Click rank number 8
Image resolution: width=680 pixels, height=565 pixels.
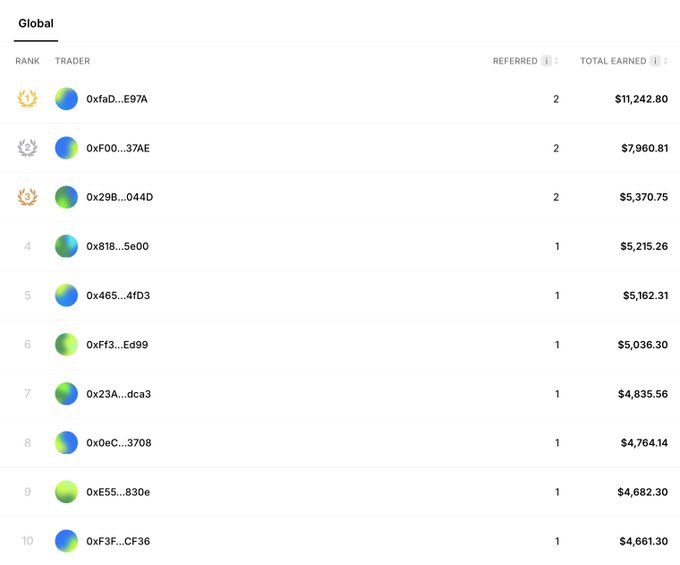coord(27,443)
